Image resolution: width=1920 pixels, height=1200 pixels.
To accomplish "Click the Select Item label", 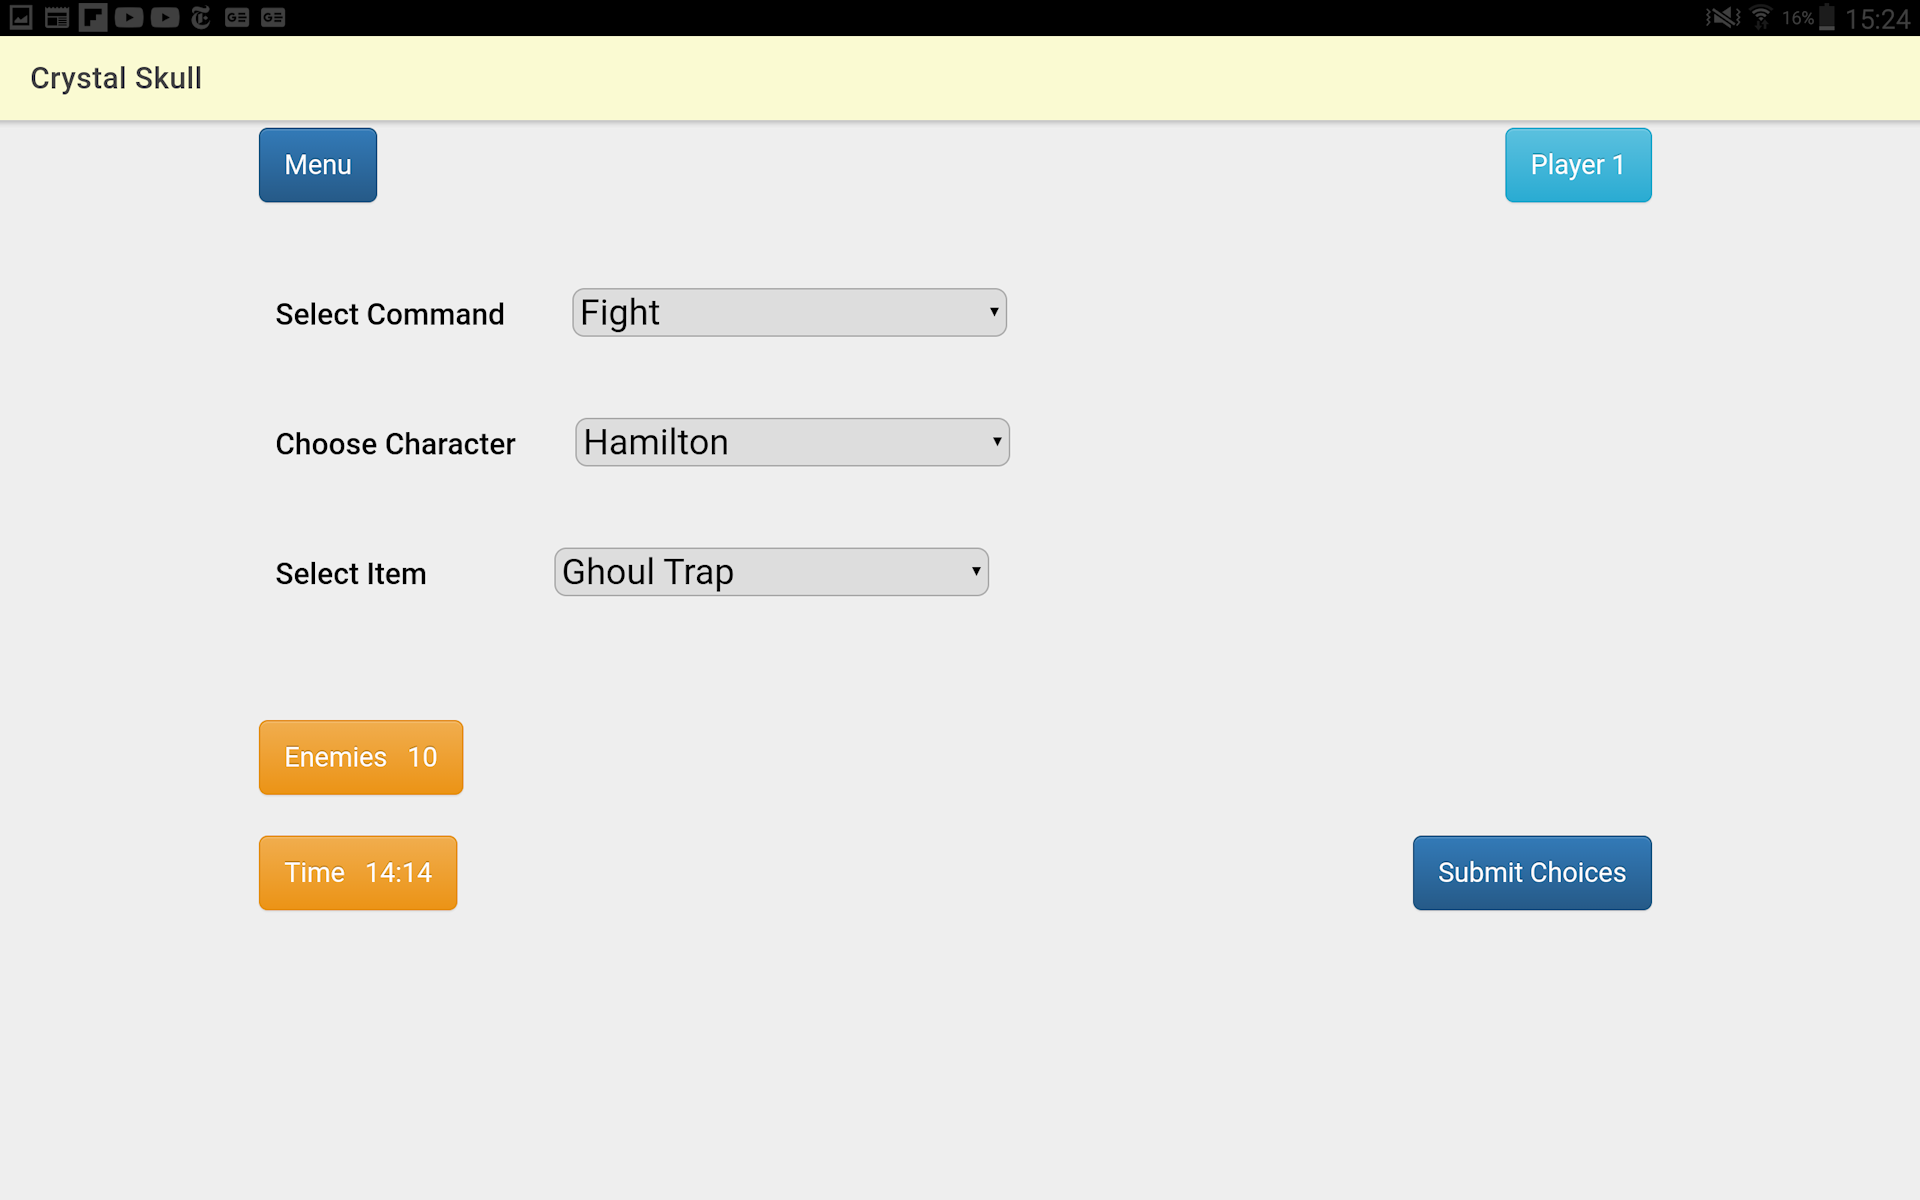I will click(x=351, y=574).
